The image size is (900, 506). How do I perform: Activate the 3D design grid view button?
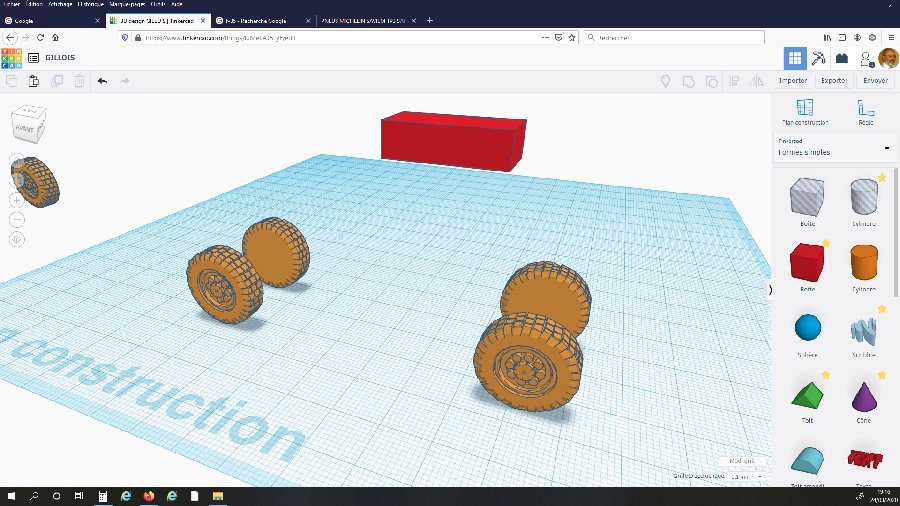pos(795,58)
